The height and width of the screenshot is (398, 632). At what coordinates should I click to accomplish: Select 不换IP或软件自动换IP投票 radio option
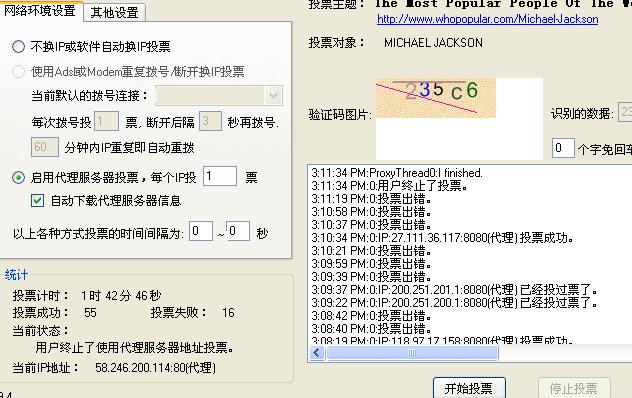(x=19, y=47)
